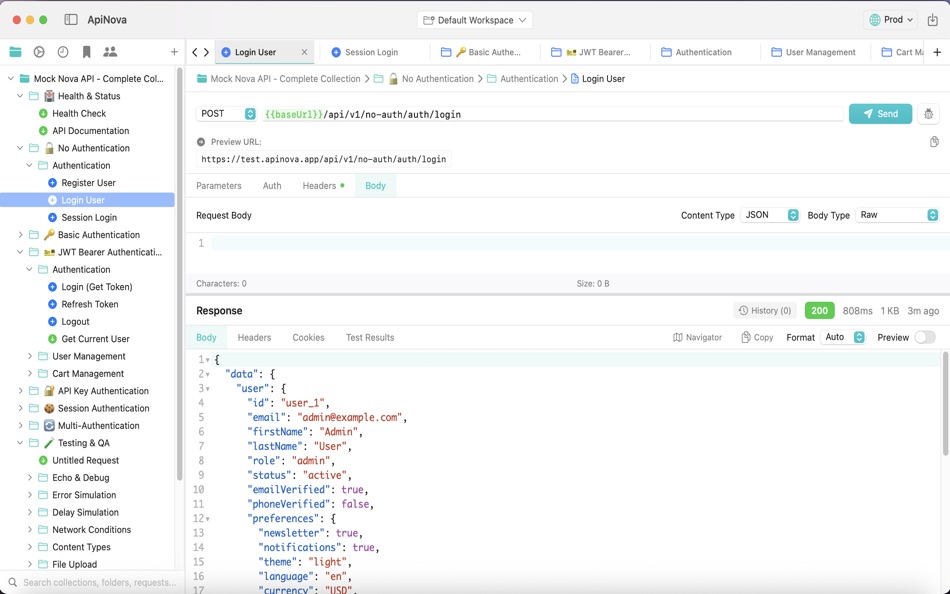Click the 200 status badge
Image resolution: width=950 pixels, height=594 pixels.
pyautogui.click(x=819, y=311)
